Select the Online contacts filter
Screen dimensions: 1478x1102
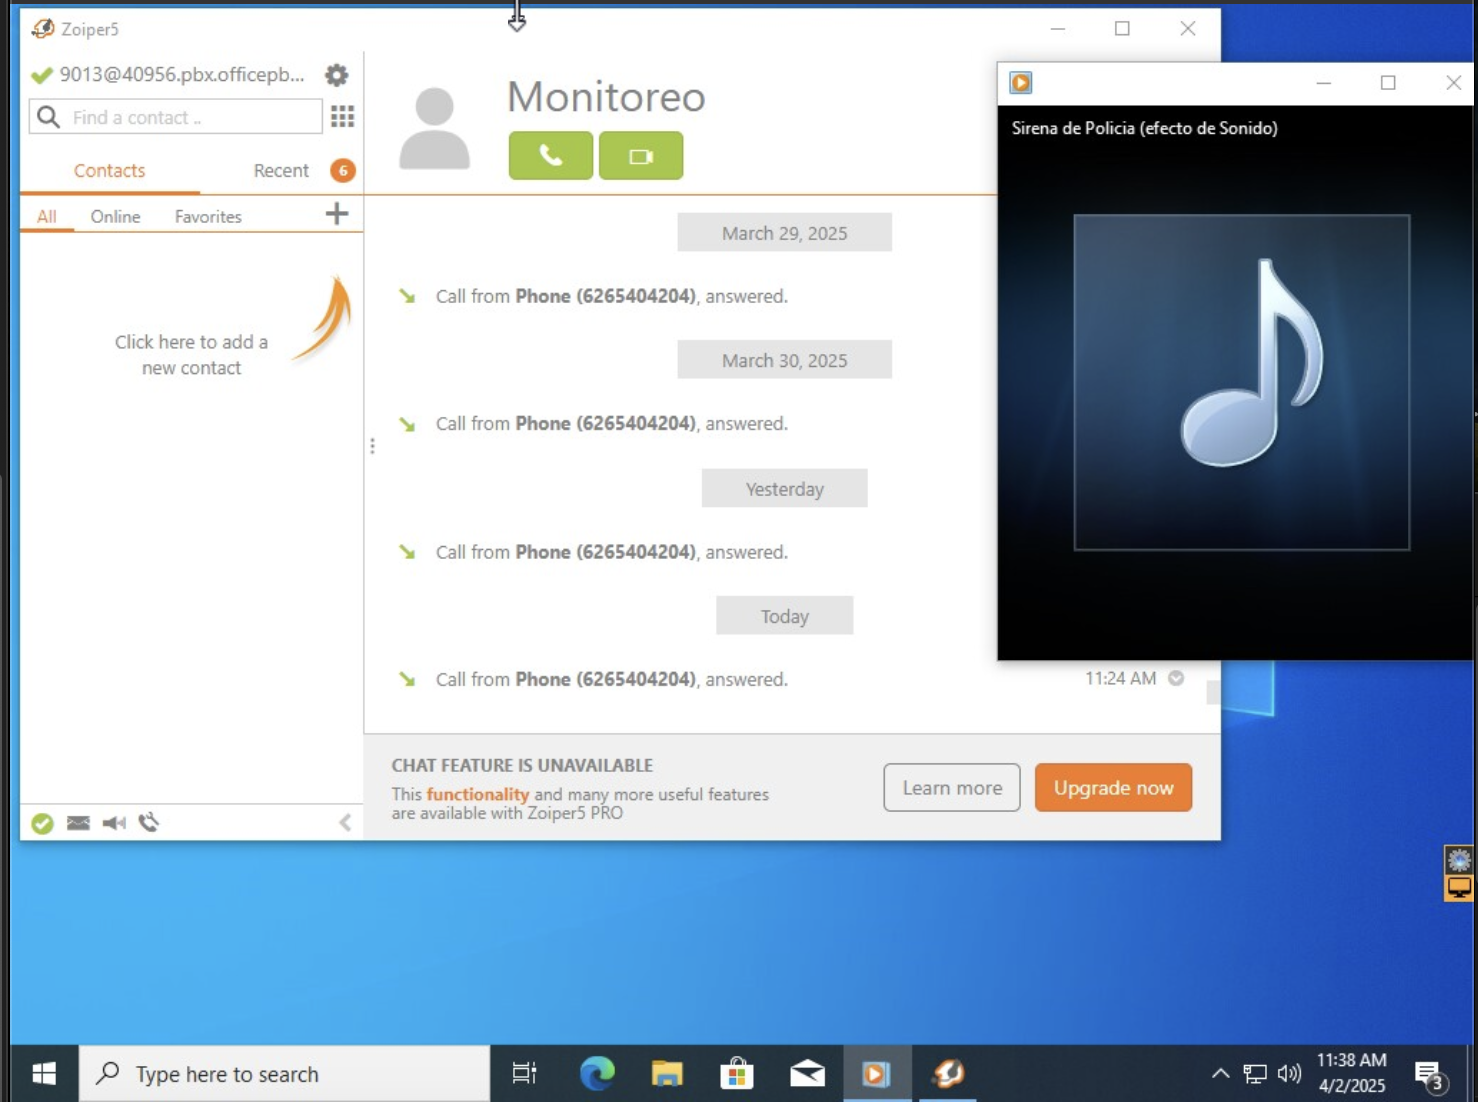pyautogui.click(x=115, y=216)
